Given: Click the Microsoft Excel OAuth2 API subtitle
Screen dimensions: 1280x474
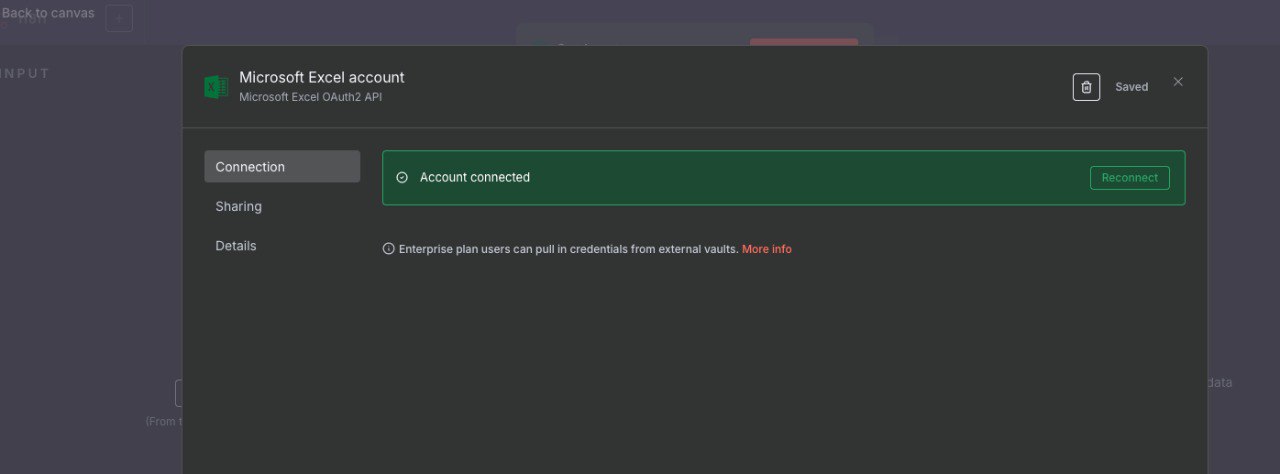Looking at the screenshot, I should [310, 97].
